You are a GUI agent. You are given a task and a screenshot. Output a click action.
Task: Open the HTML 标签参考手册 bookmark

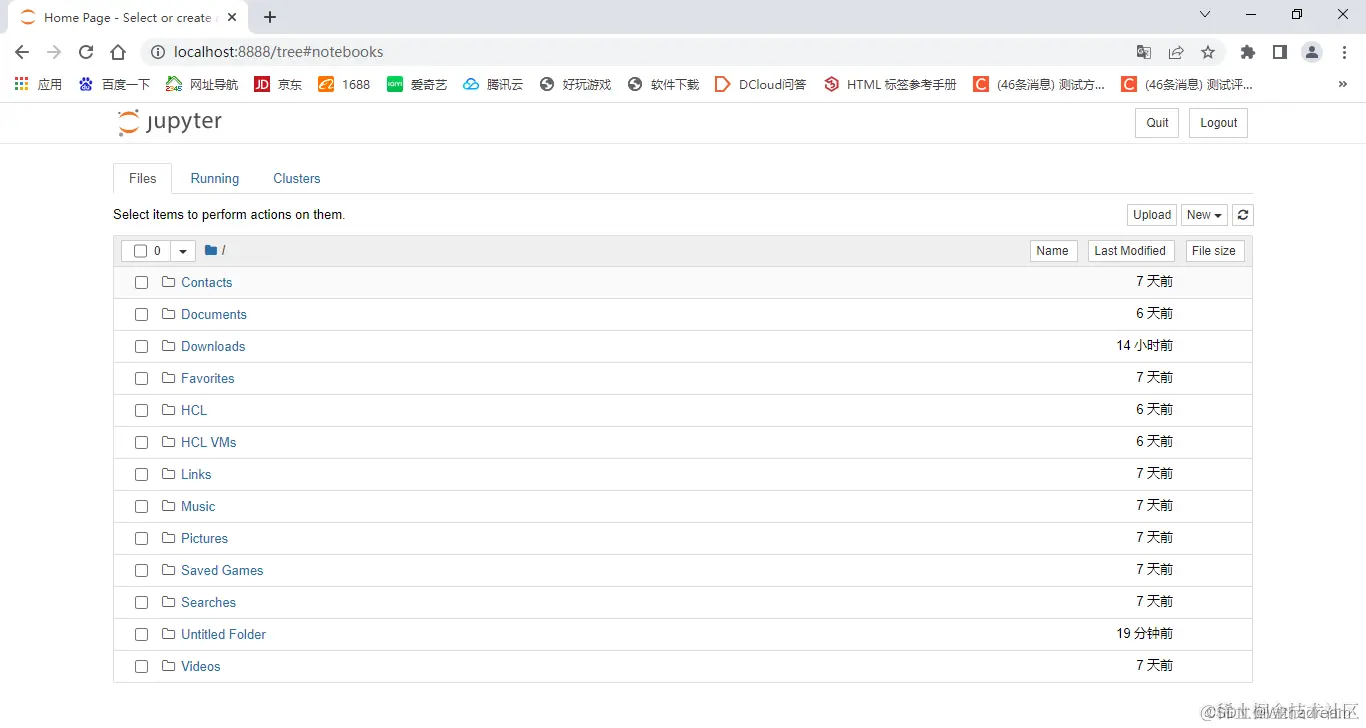[890, 85]
